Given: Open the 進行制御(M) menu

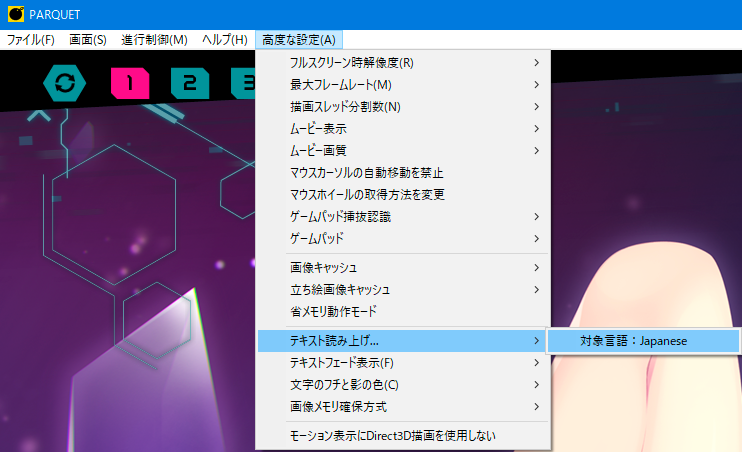Looking at the screenshot, I should [x=154, y=40].
